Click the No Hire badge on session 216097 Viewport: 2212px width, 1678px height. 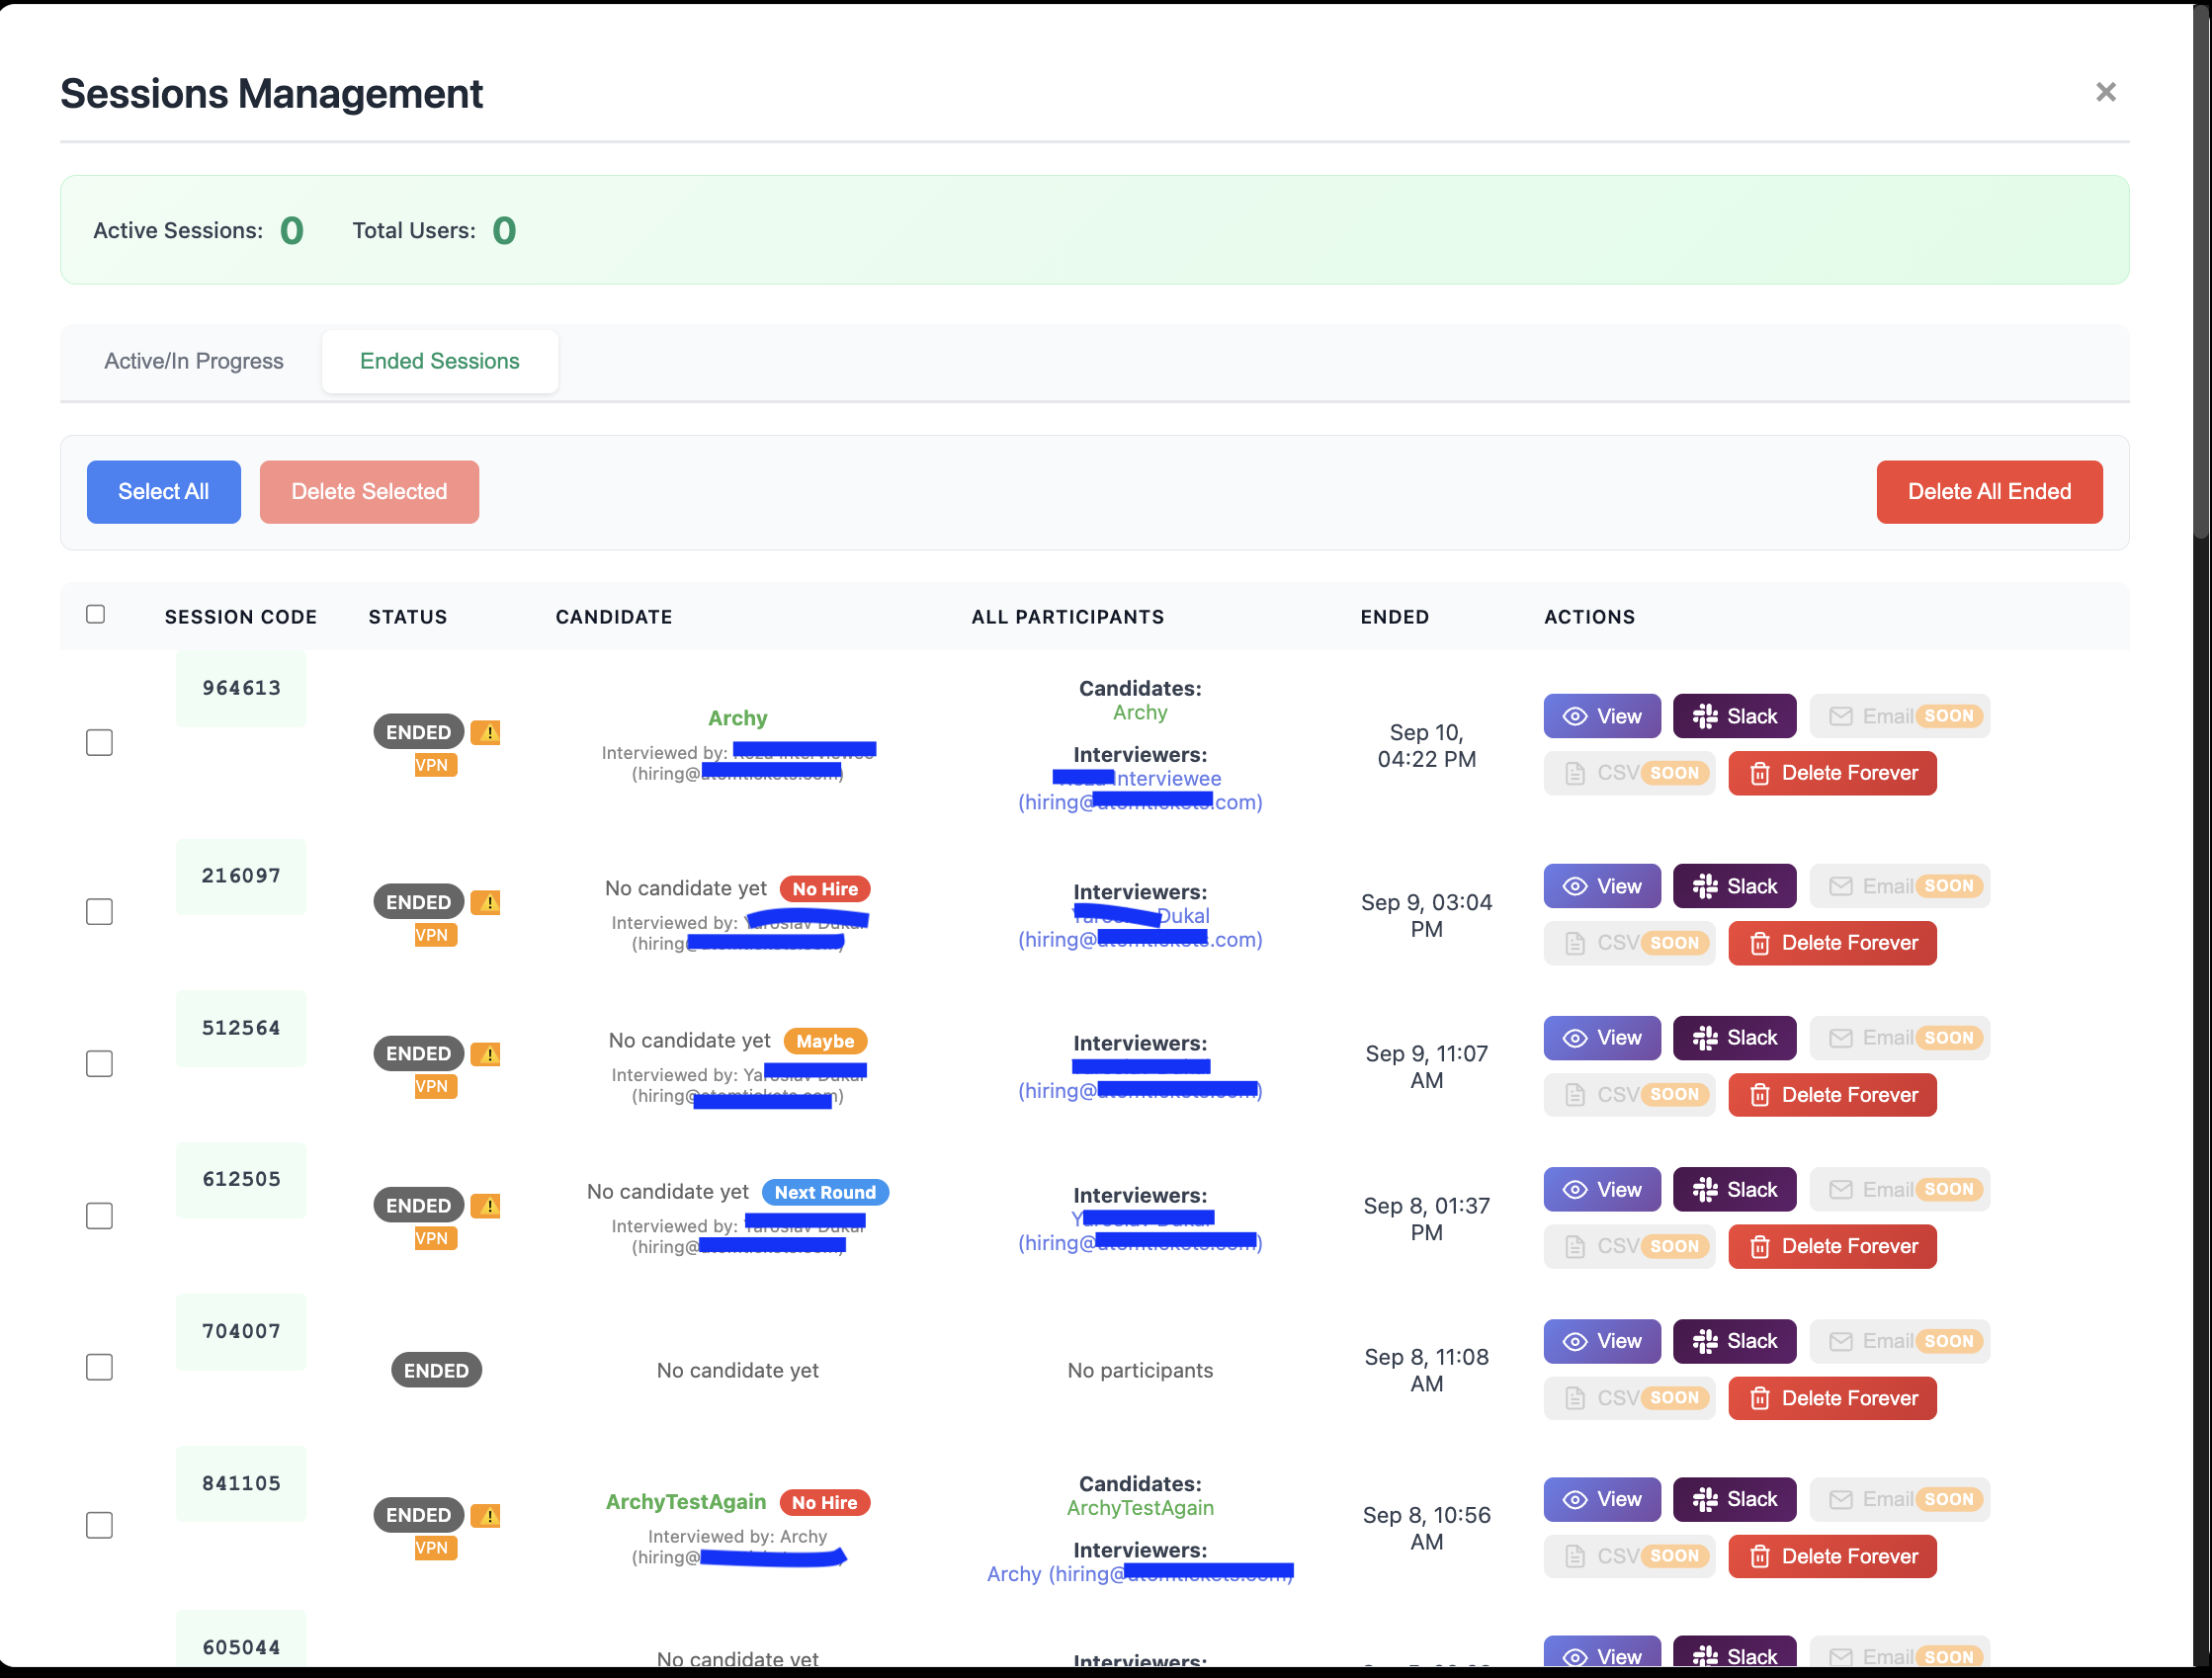coord(825,889)
